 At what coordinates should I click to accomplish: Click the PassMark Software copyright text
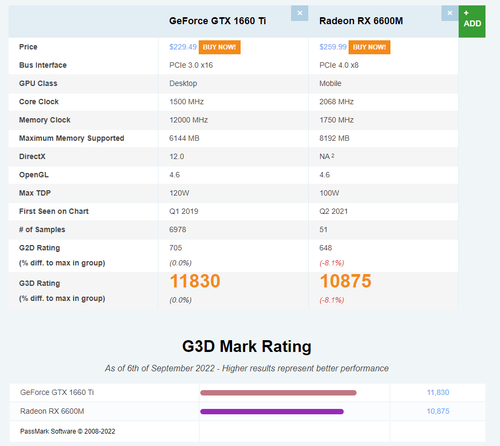tap(68, 431)
